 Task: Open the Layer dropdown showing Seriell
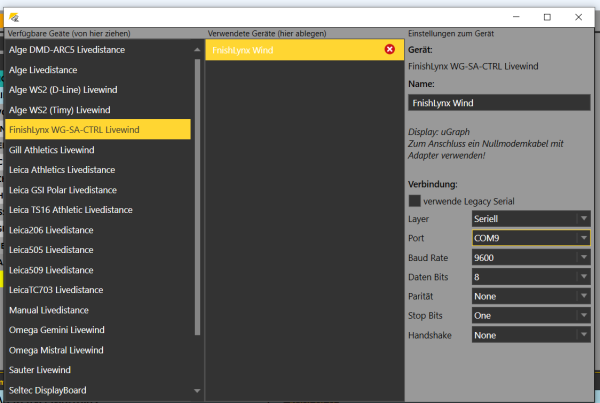pos(531,219)
